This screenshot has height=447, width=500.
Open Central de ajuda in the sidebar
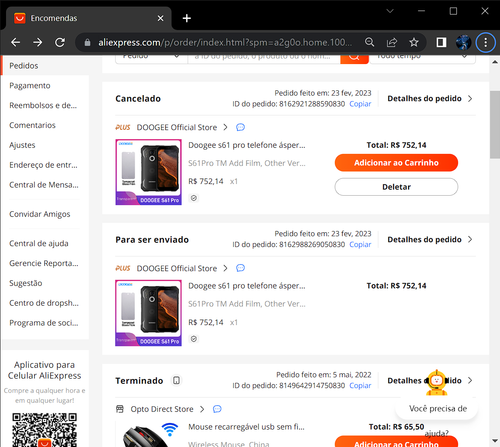[x=39, y=243]
